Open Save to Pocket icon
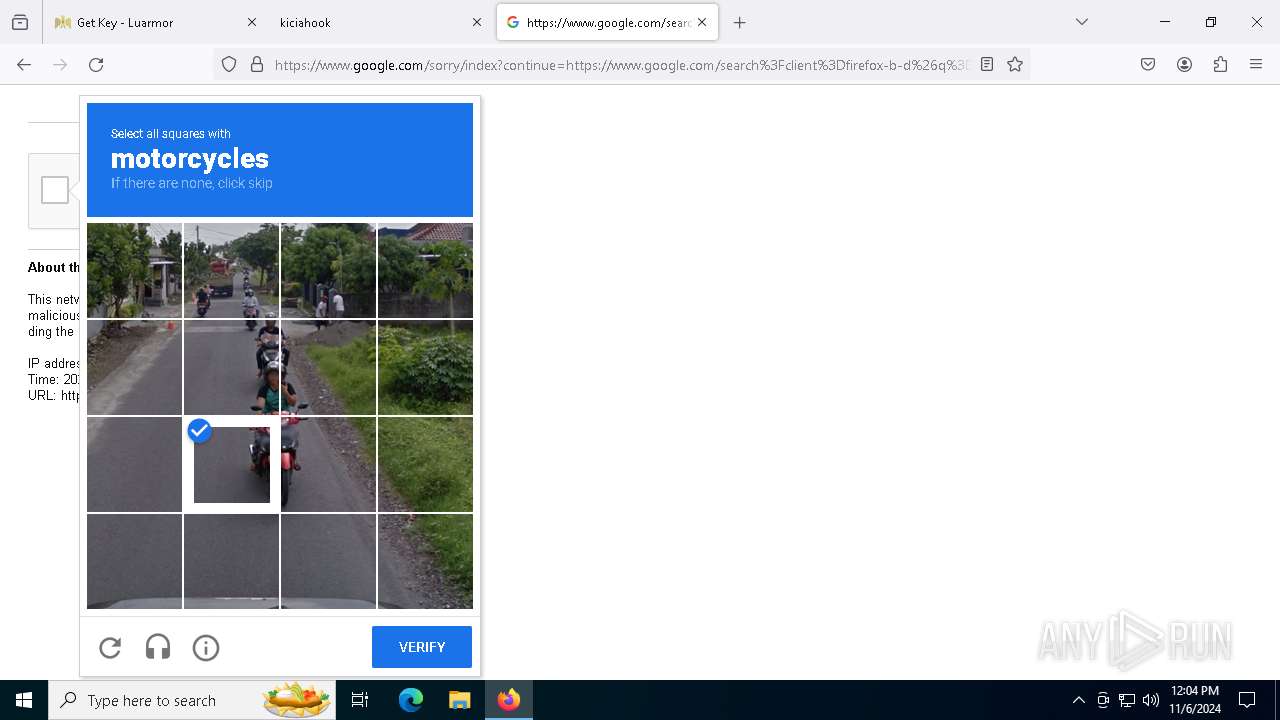The height and width of the screenshot is (720, 1280). [x=1148, y=64]
